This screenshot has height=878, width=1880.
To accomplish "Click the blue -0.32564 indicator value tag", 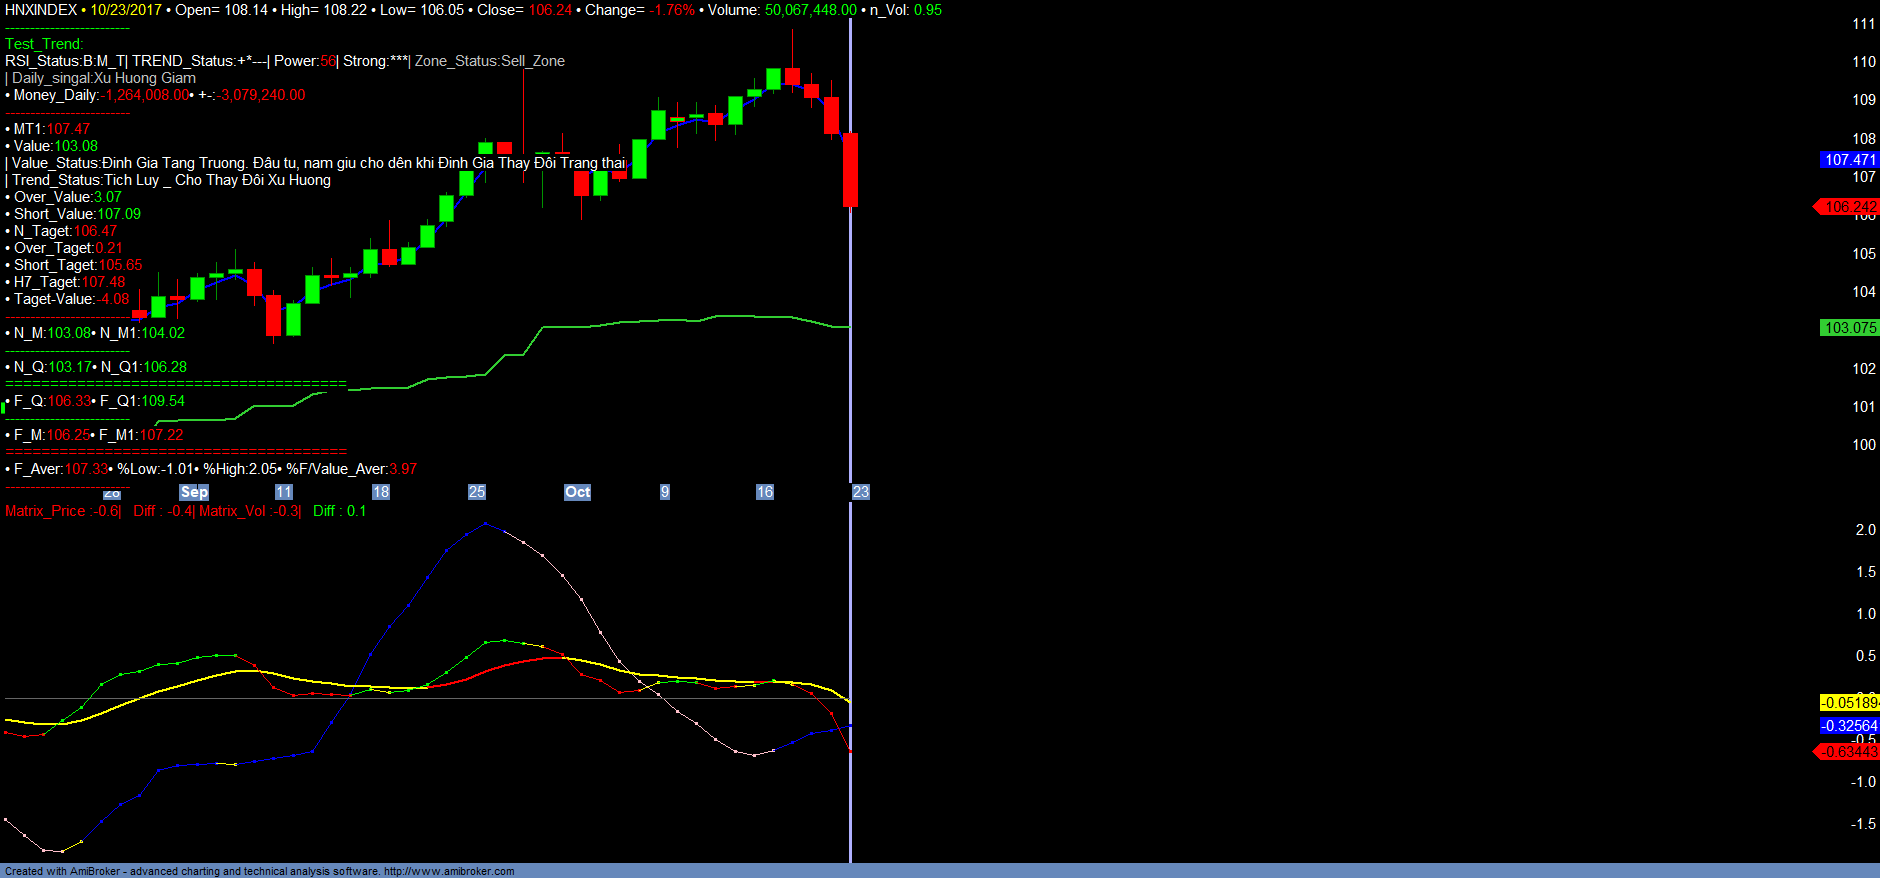I will click(x=1849, y=726).
